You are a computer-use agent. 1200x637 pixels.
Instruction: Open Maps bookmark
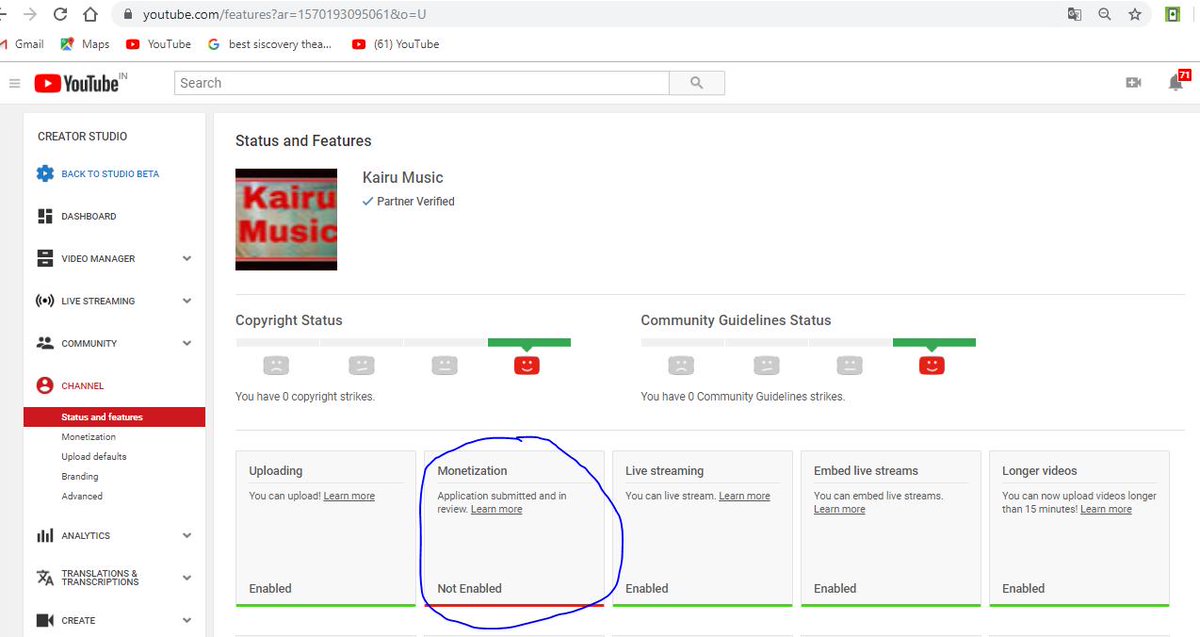click(85, 44)
